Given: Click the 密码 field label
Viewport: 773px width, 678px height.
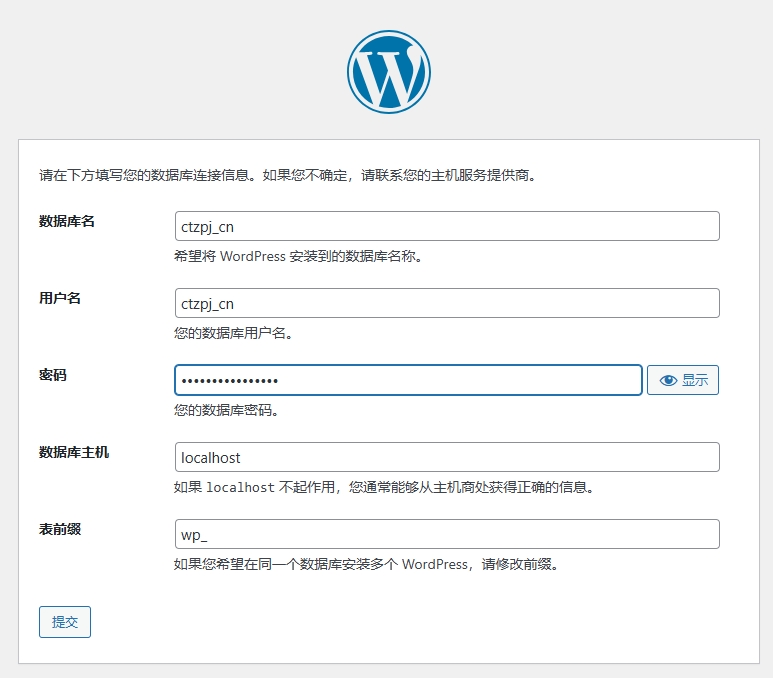Looking at the screenshot, I should point(53,375).
